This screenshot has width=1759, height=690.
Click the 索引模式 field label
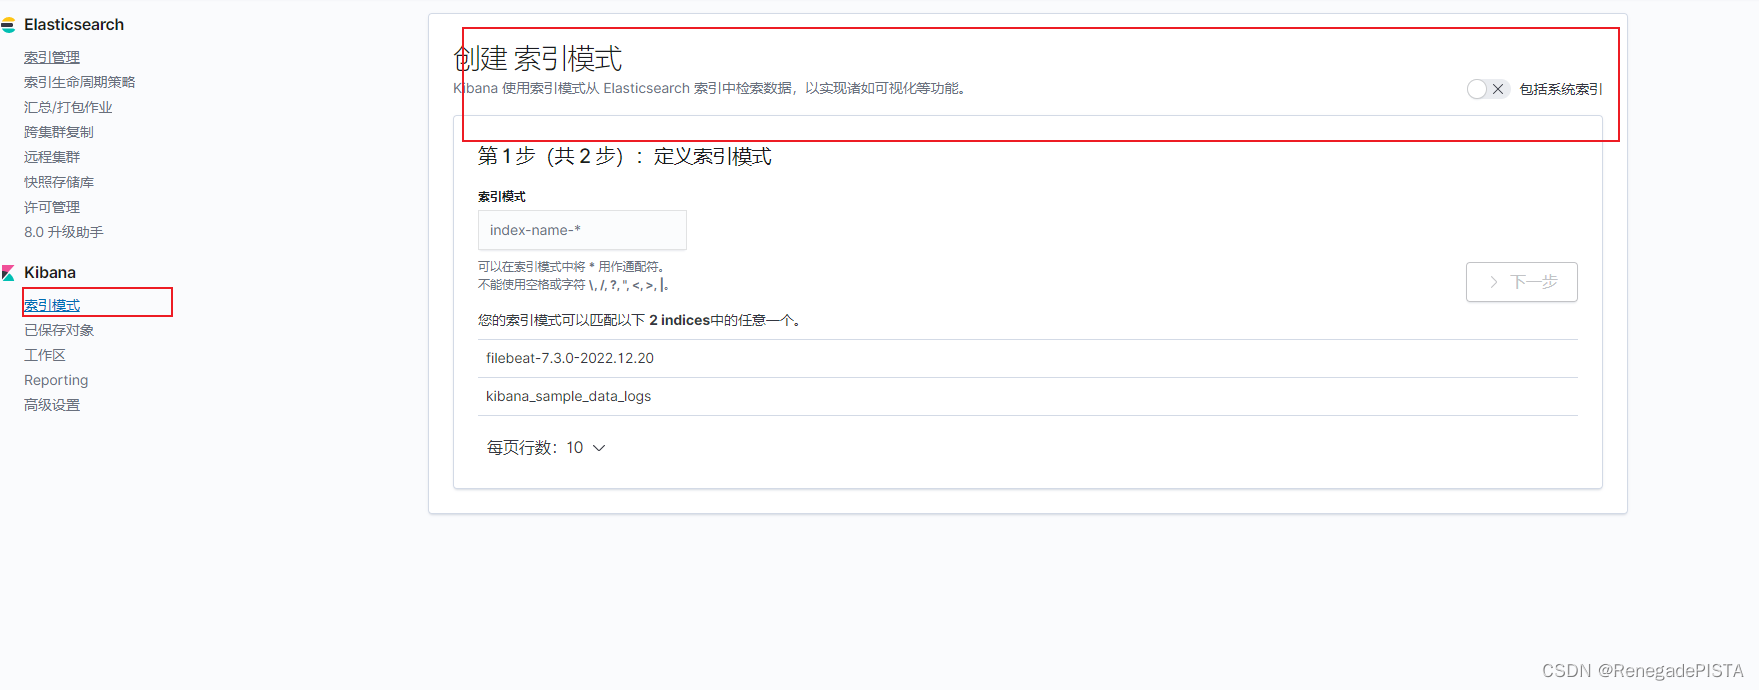coord(502,197)
